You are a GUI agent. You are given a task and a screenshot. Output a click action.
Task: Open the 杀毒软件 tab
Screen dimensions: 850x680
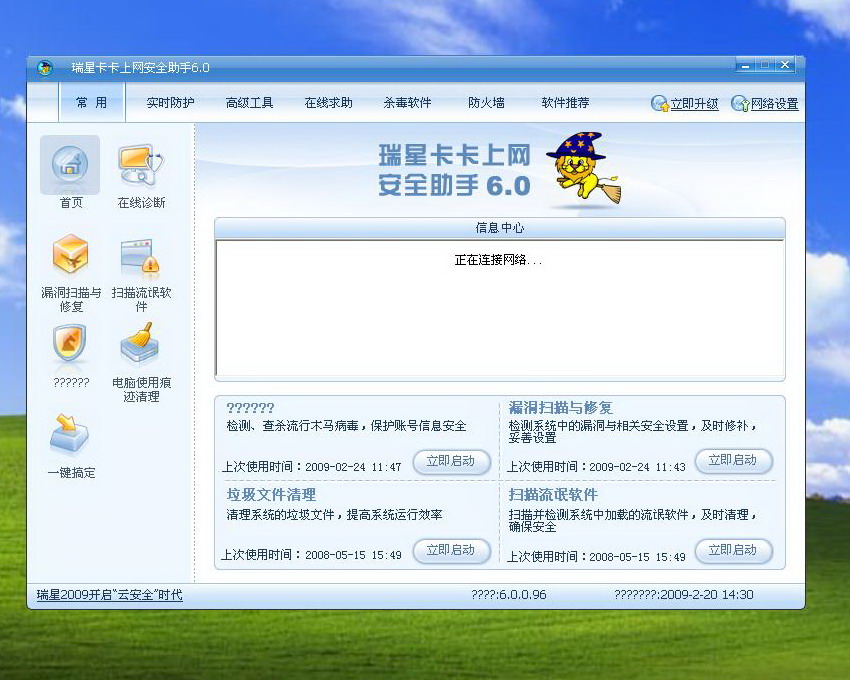coord(407,102)
